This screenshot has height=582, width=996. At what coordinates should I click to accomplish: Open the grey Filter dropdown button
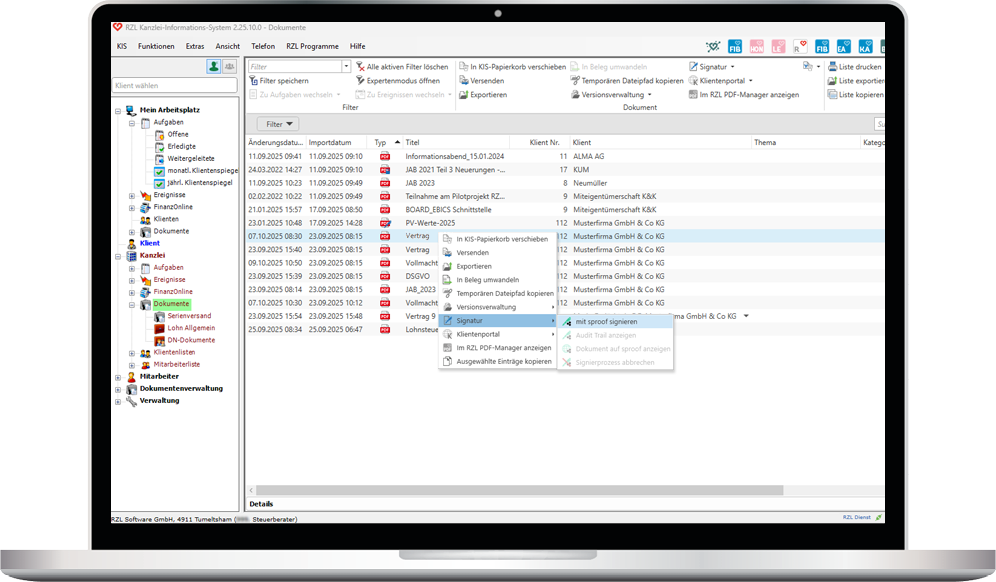point(278,124)
